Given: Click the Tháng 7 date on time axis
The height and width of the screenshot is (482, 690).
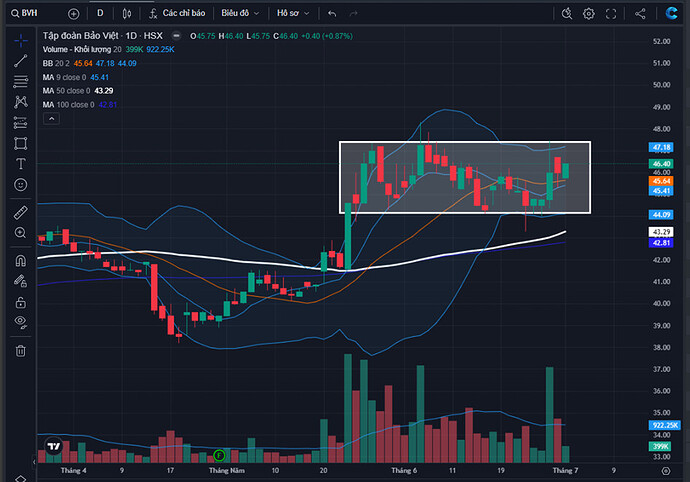Looking at the screenshot, I should coord(565,471).
